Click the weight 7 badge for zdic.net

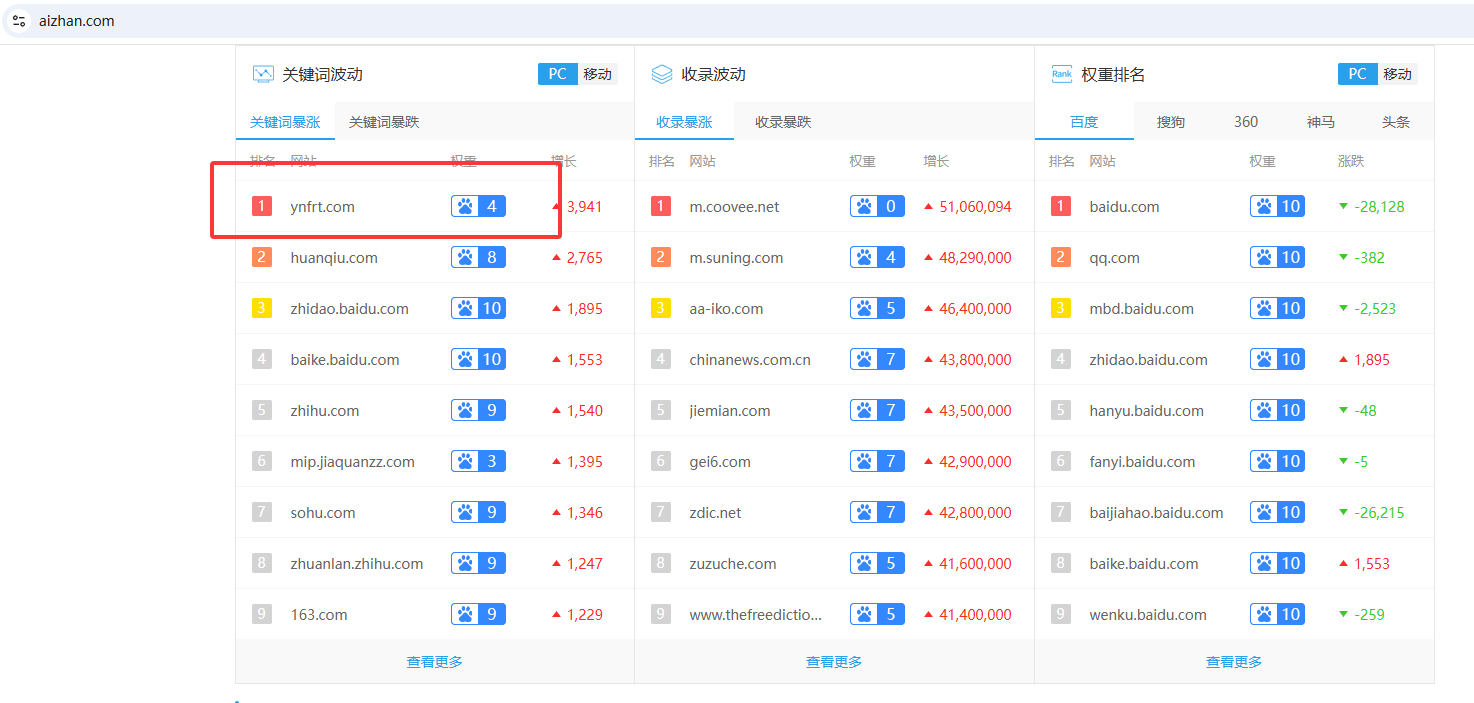pos(877,512)
